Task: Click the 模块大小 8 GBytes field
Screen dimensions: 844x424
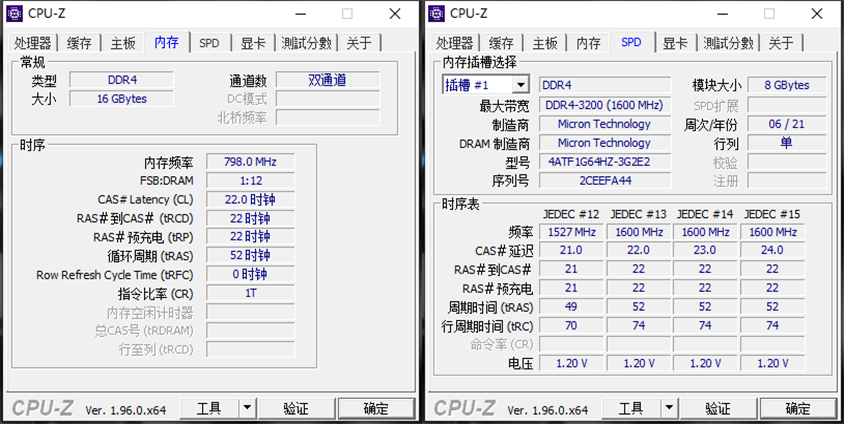Action: tap(787, 85)
